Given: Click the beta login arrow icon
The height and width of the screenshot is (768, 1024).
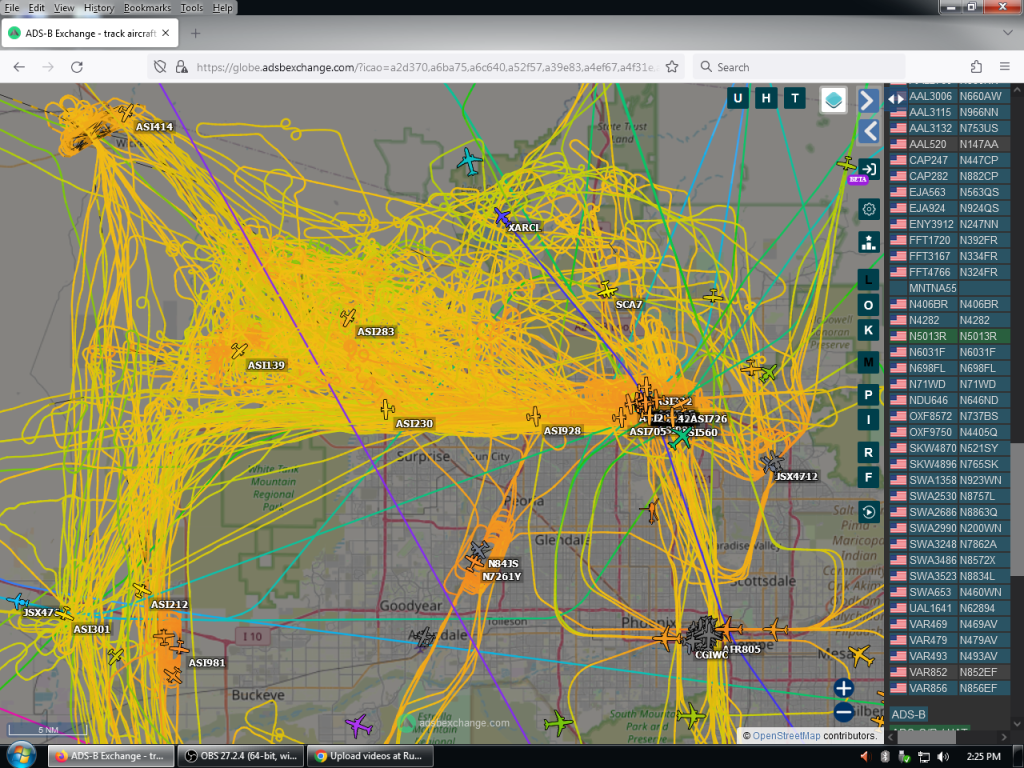Looking at the screenshot, I should [868, 169].
